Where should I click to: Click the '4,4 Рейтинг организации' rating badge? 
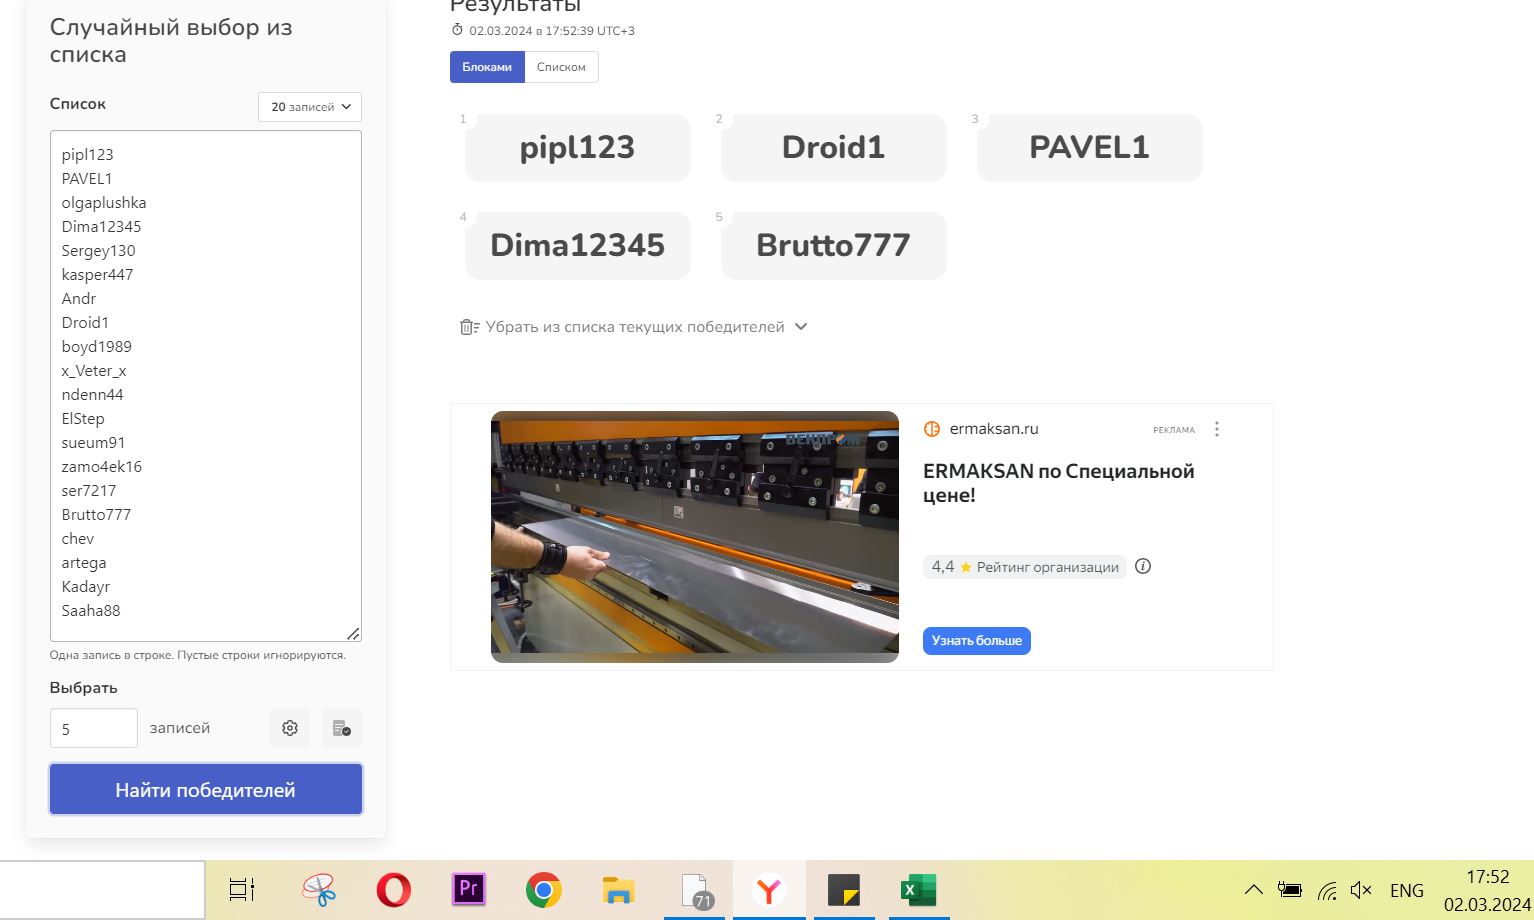[x=1025, y=567]
